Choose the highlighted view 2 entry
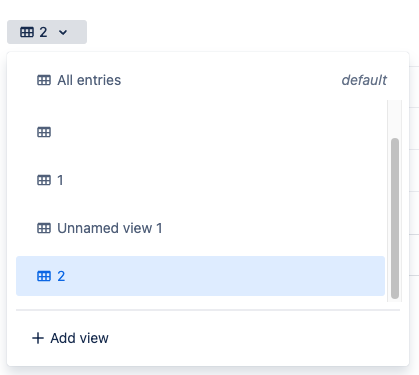The width and height of the screenshot is (419, 375). tap(200, 276)
